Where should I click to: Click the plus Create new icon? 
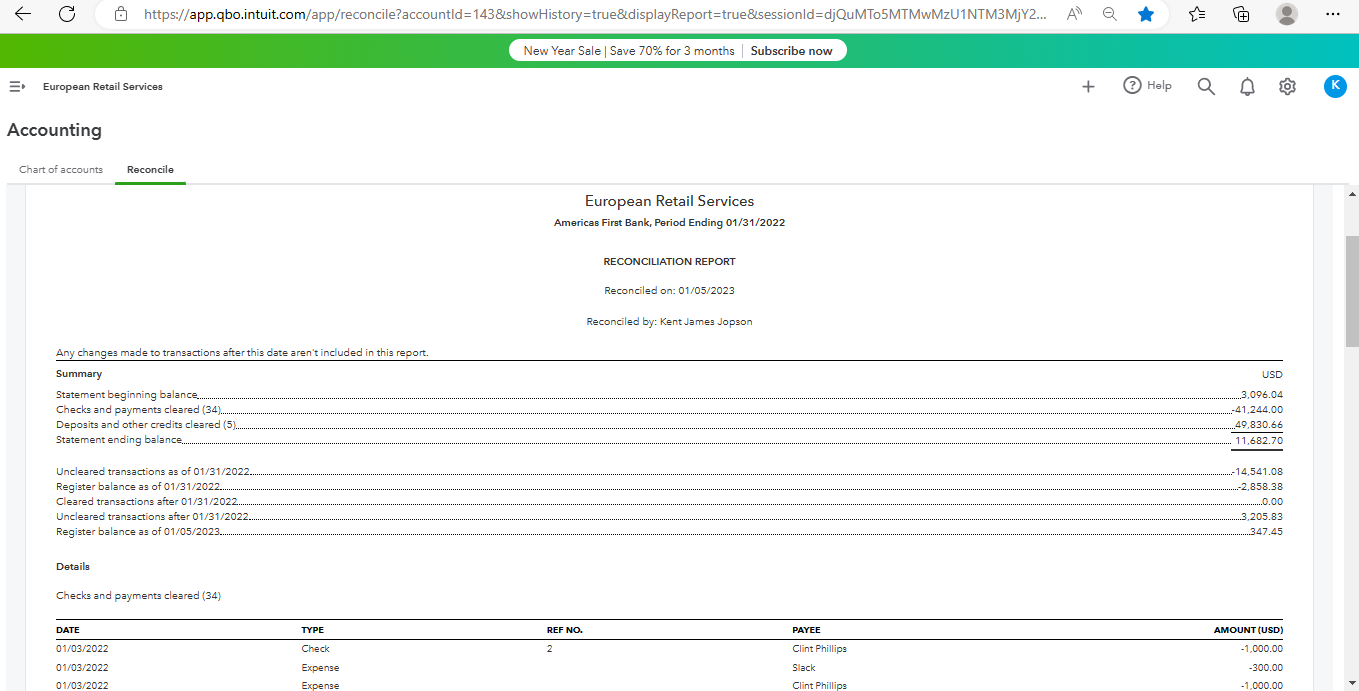(x=1089, y=87)
